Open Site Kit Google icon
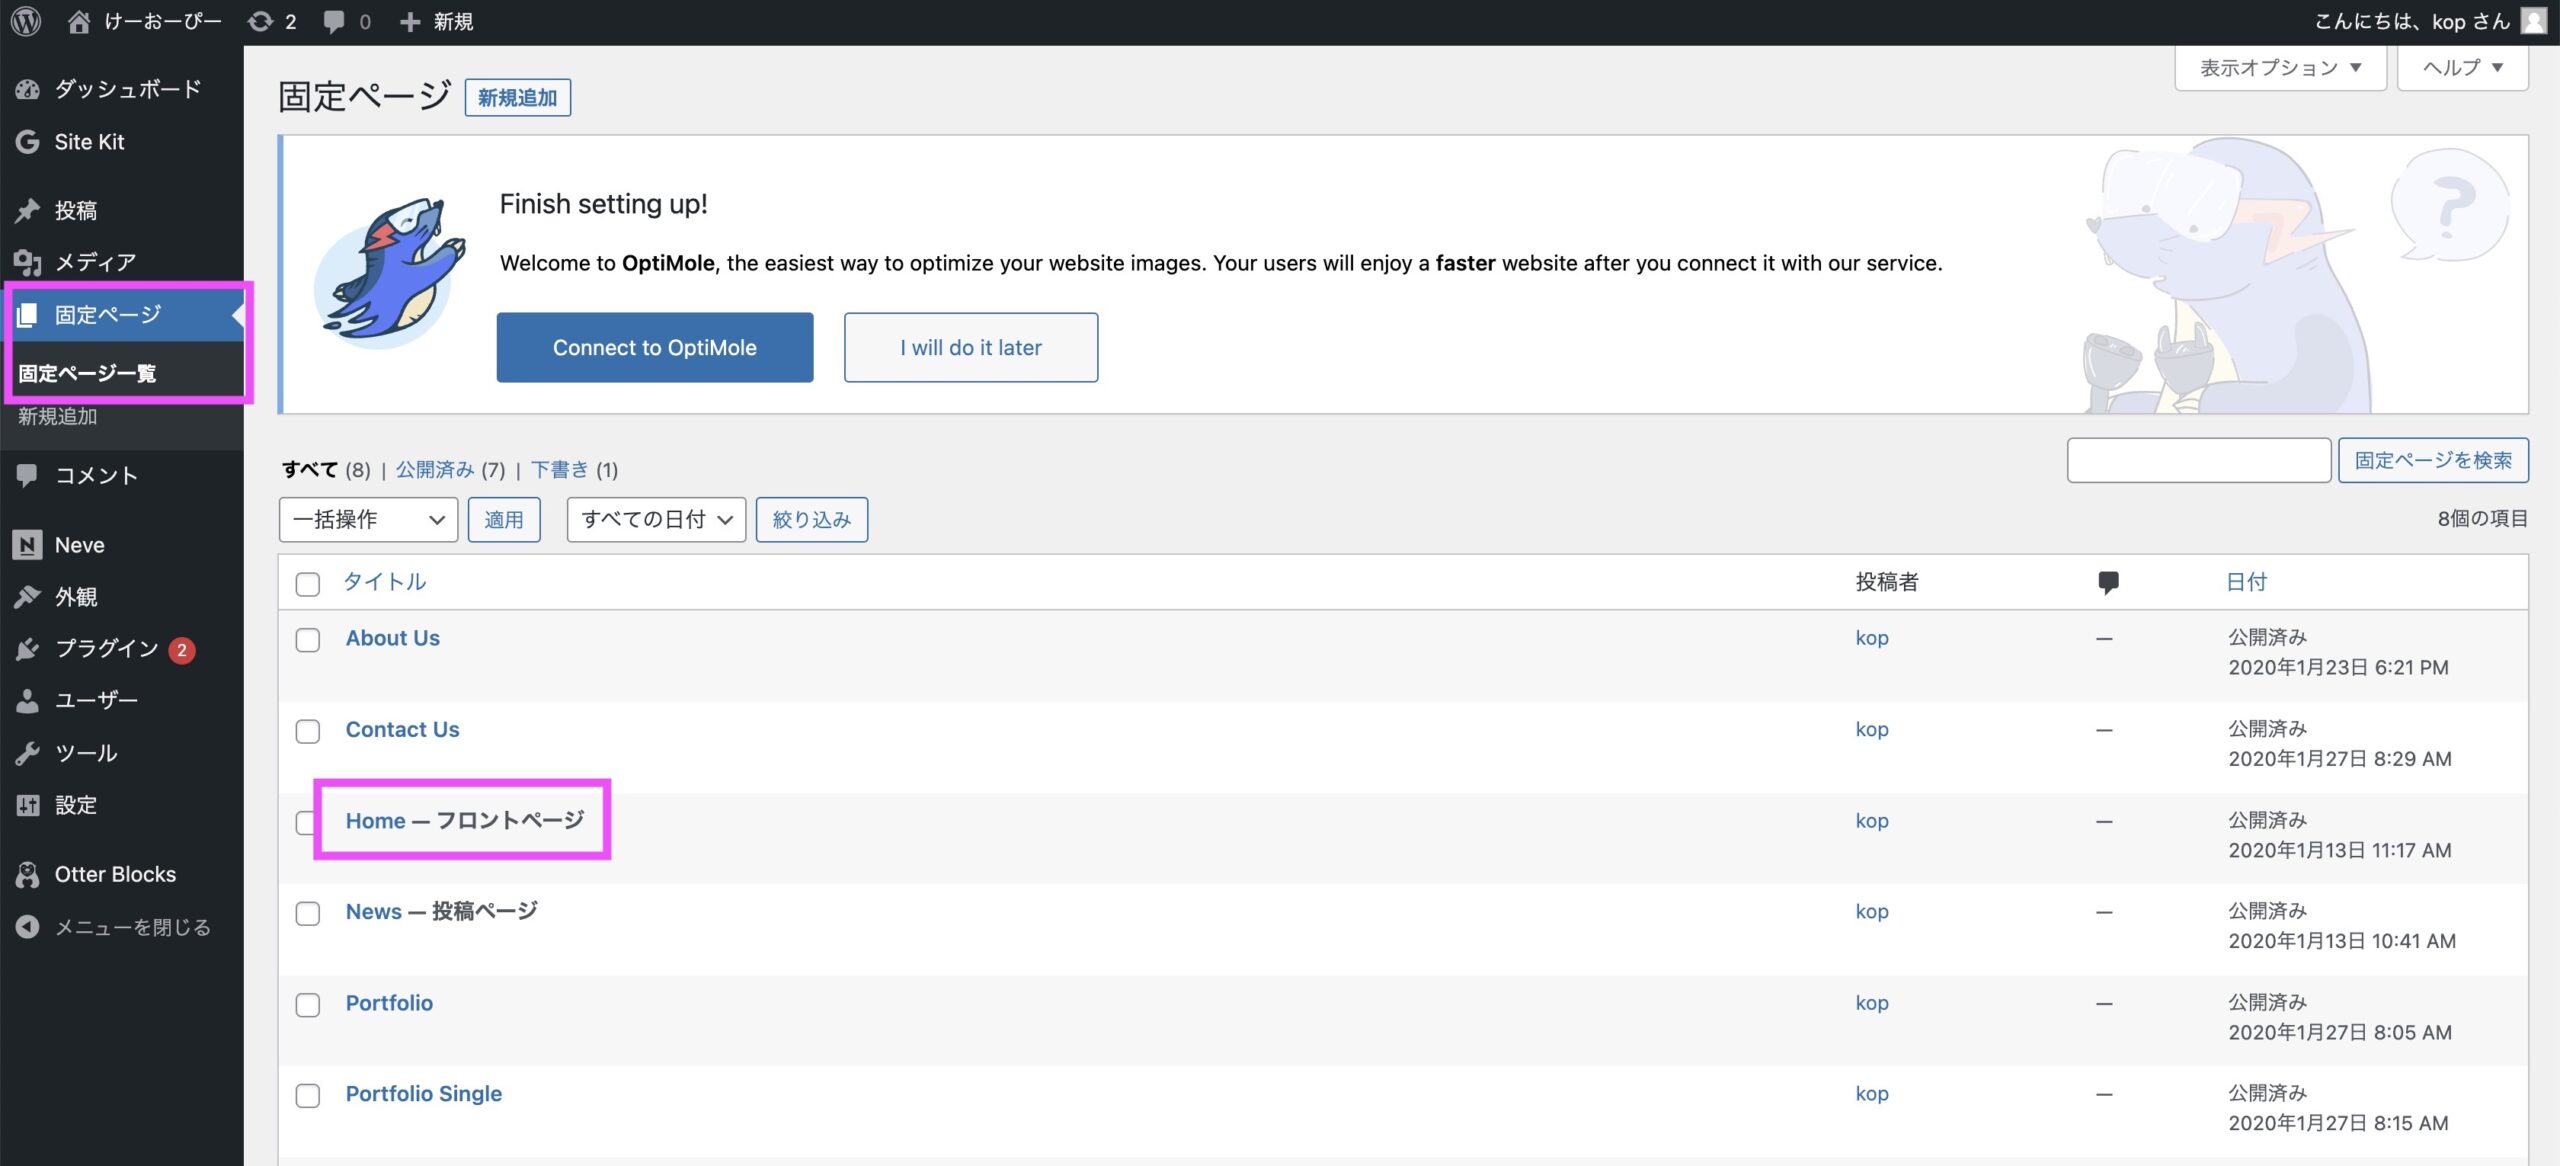2560x1166 pixels. 27,142
